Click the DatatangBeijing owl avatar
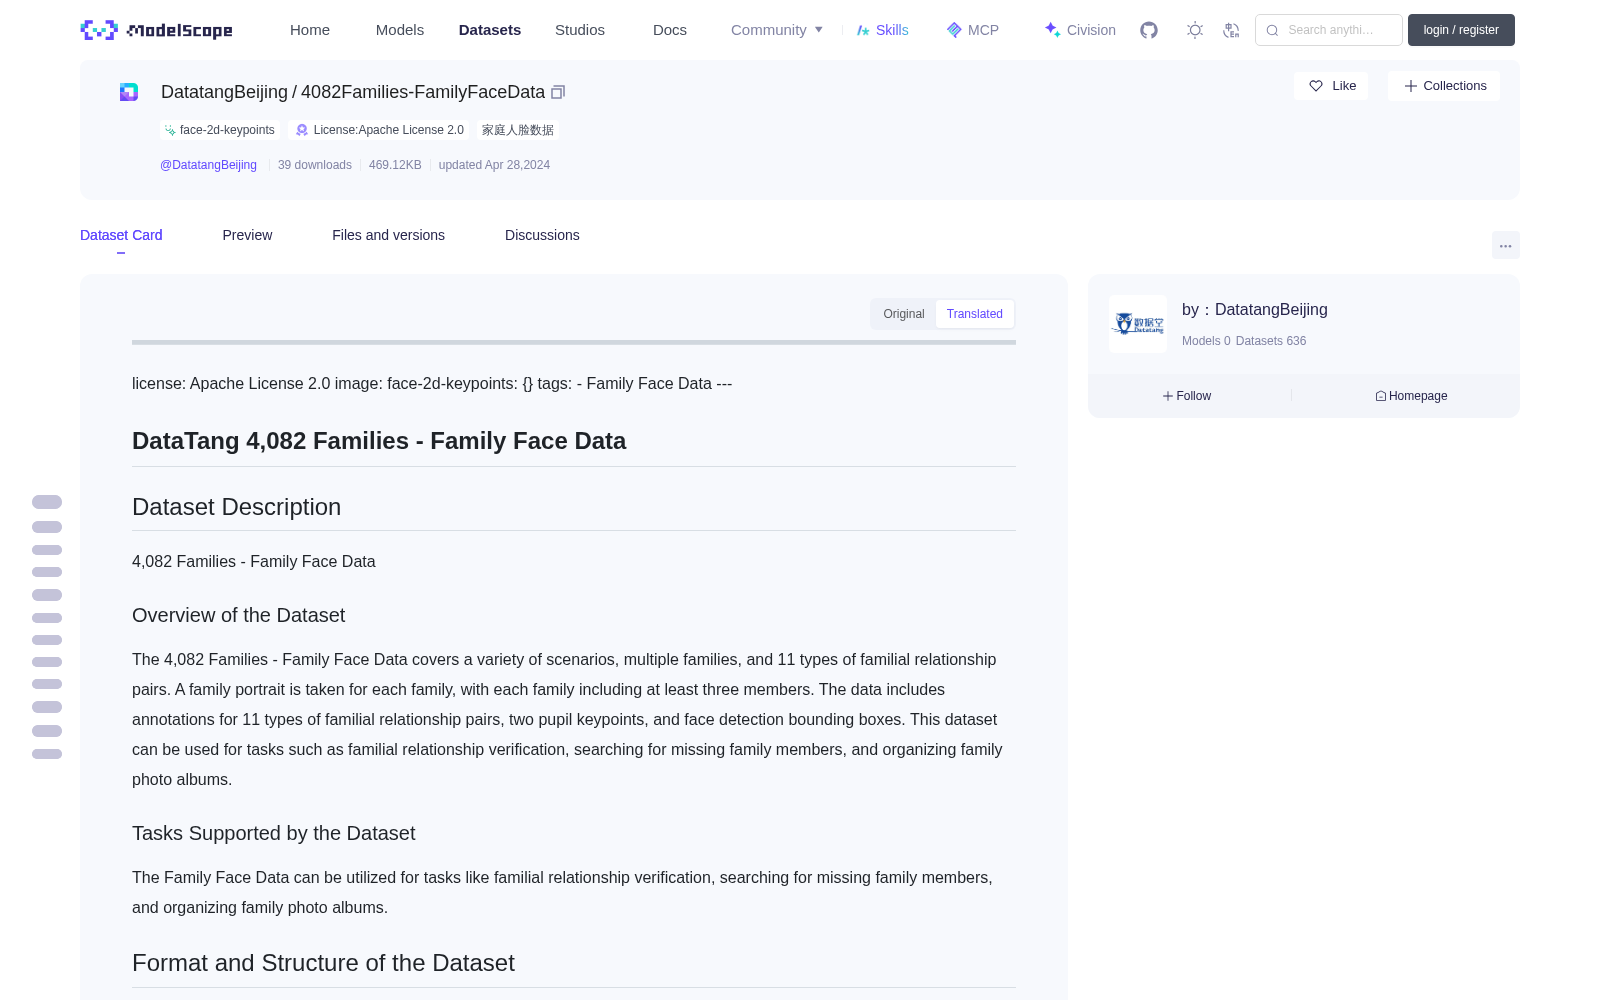Screen dimensions: 1600x1000 coord(1138,324)
